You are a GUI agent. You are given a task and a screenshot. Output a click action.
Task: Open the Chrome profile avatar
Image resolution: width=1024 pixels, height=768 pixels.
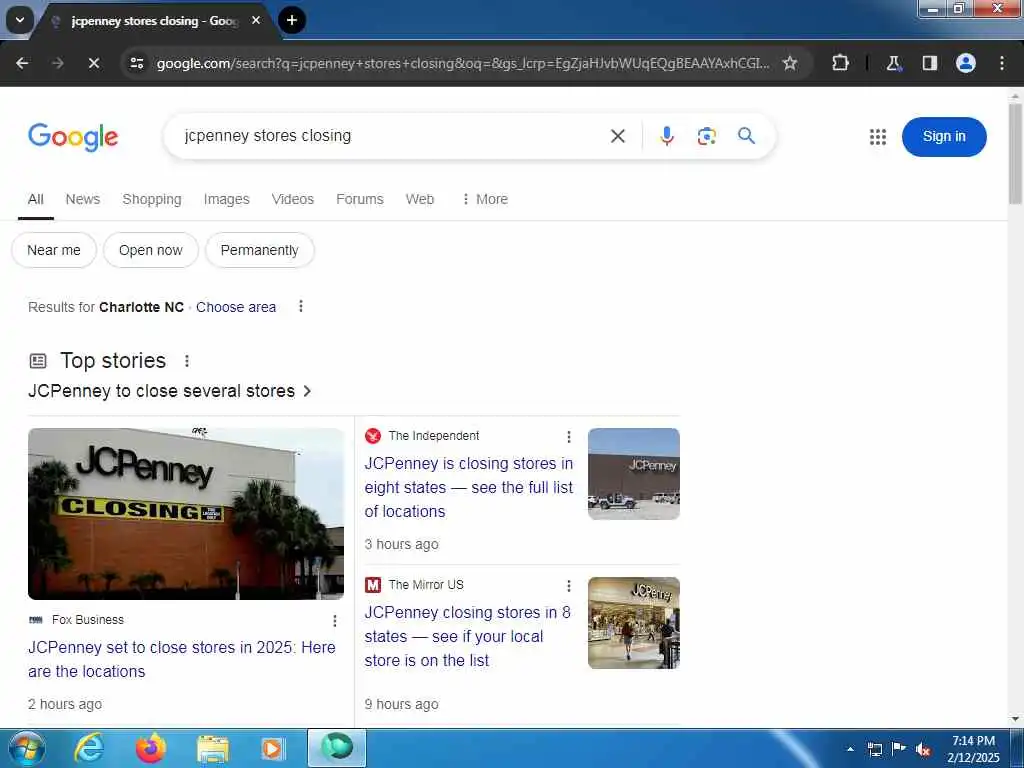coord(966,63)
